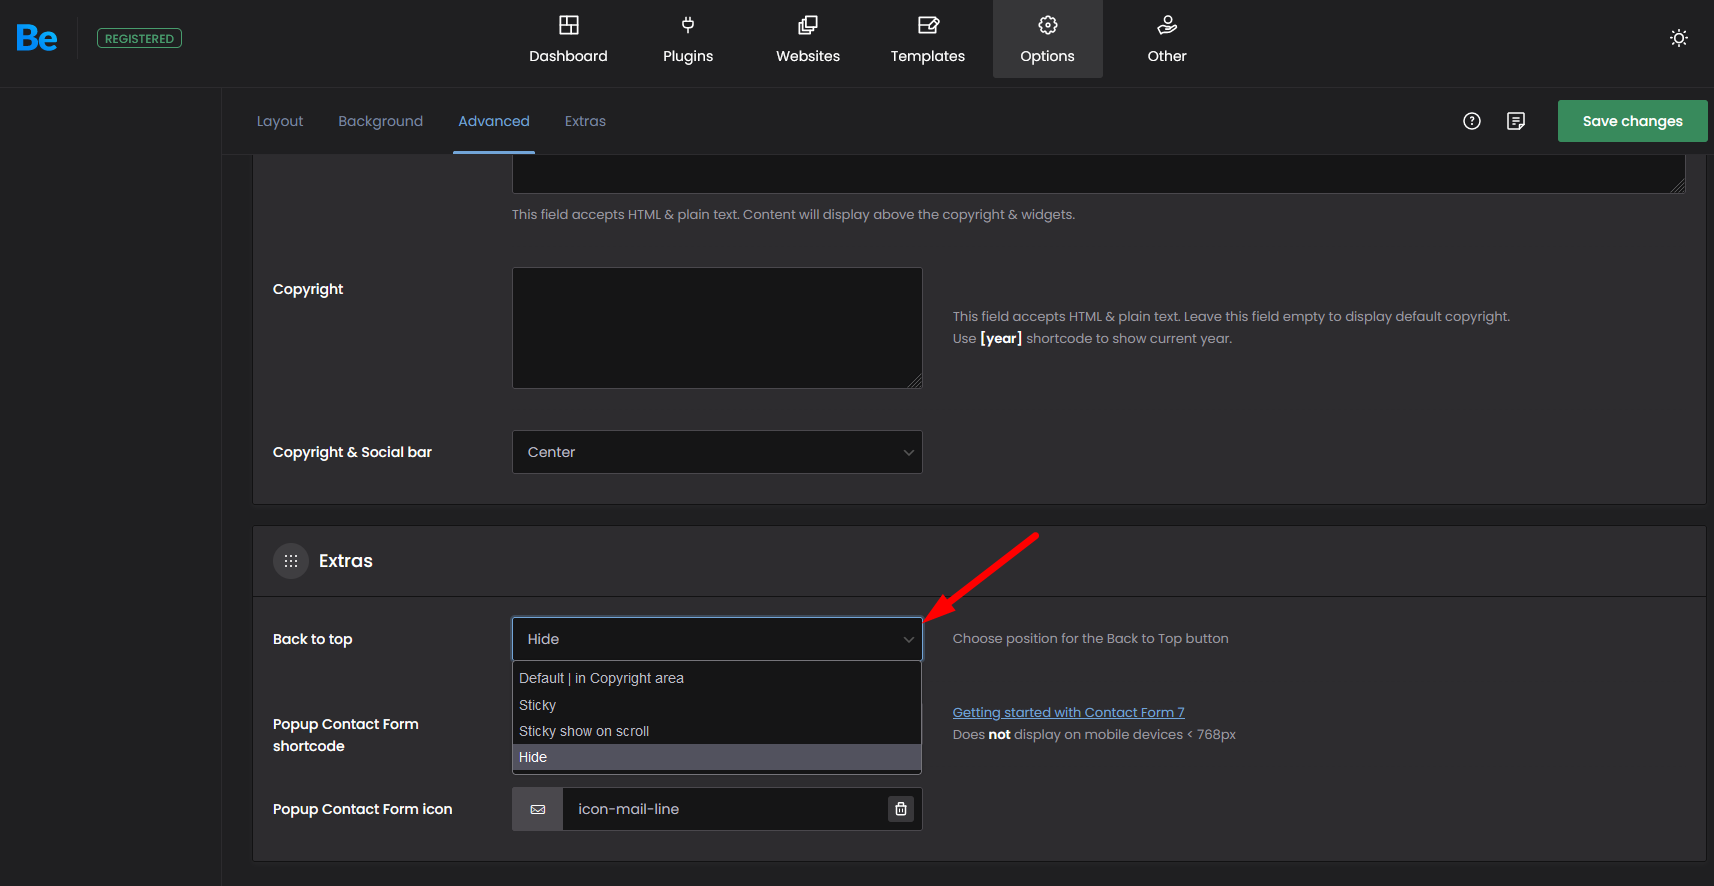Image resolution: width=1714 pixels, height=886 pixels.
Task: Click the Extras section grid icon
Action: [x=291, y=561]
